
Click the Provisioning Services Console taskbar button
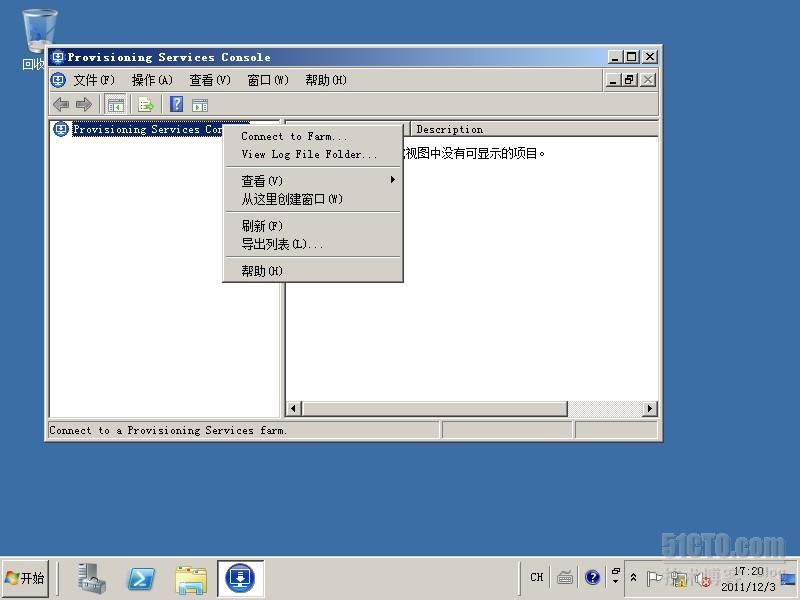tap(240, 578)
